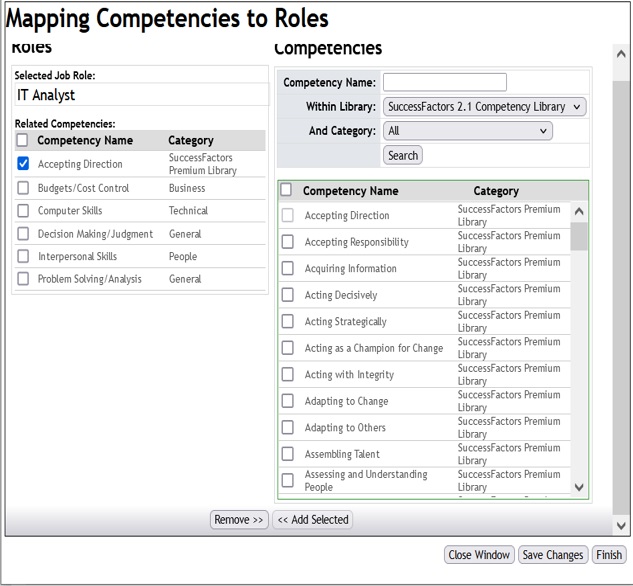The width and height of the screenshot is (633, 586).
Task: Check the Accepting Responsibility checkbox
Action: (287, 242)
